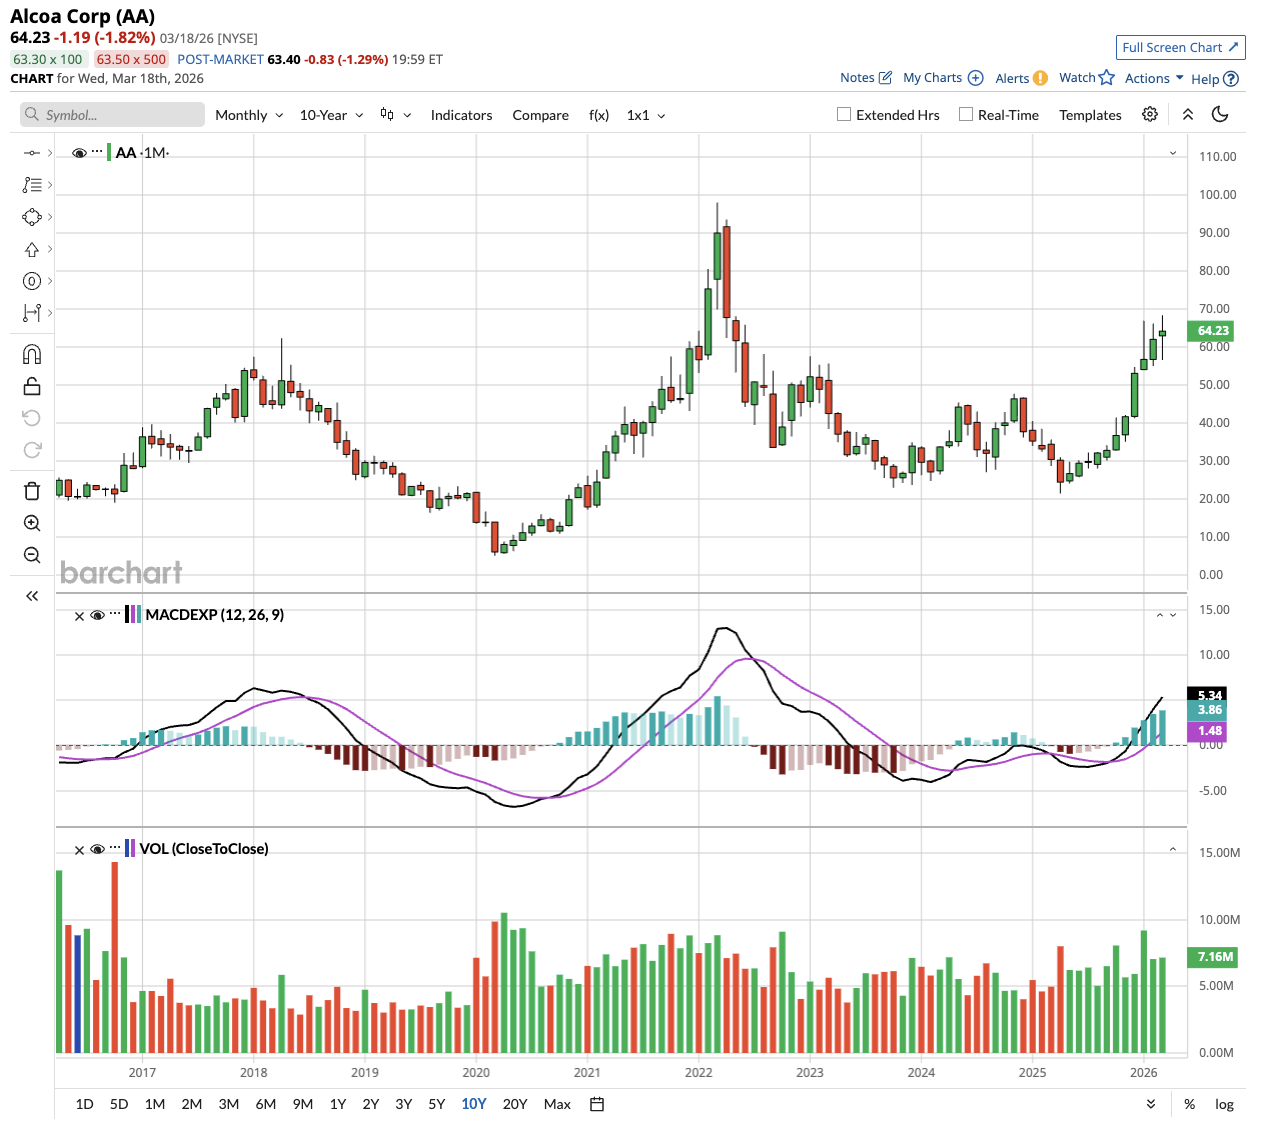
Task: Collapse the left drawing toolbar
Action: coord(32,596)
